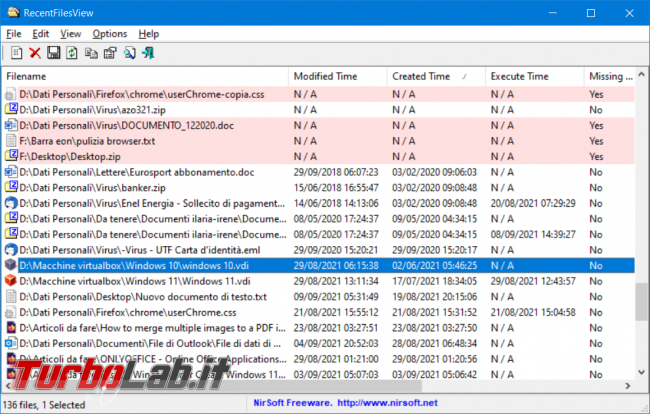Image resolution: width=650 pixels, height=414 pixels.
Task: Click the red X delete icon
Action: (35, 53)
